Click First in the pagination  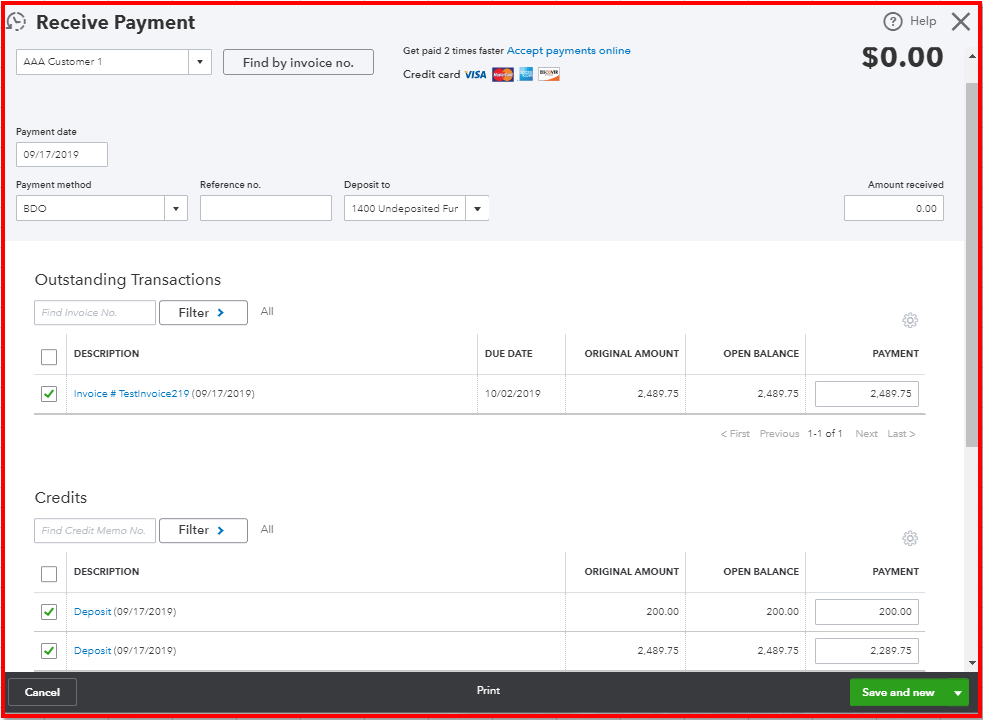[735, 433]
